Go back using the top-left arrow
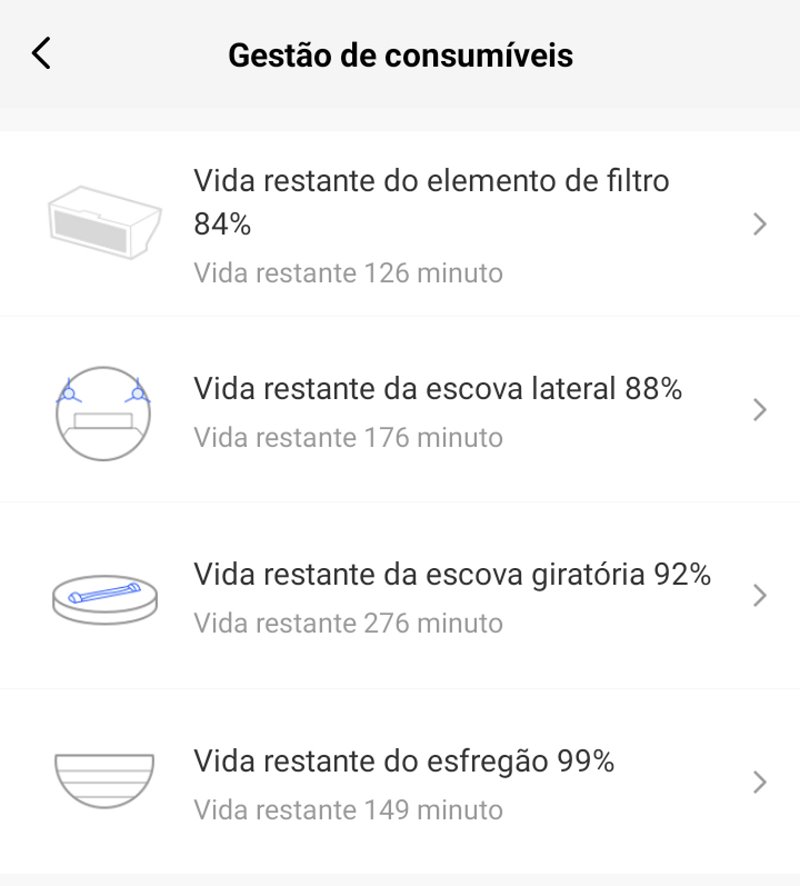 41,54
